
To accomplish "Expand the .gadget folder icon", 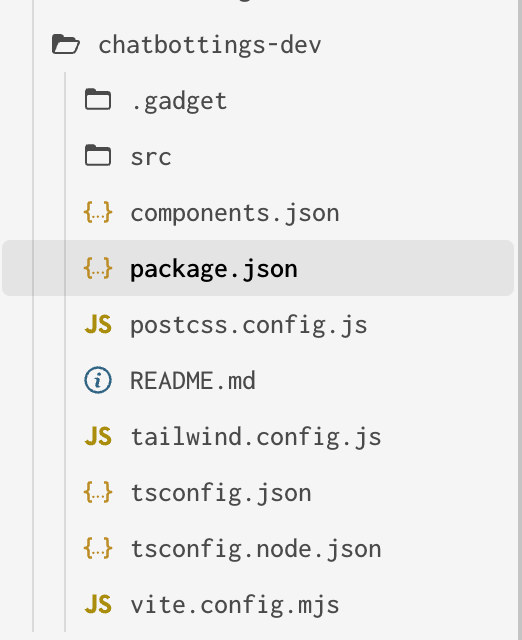I will click(x=98, y=99).
